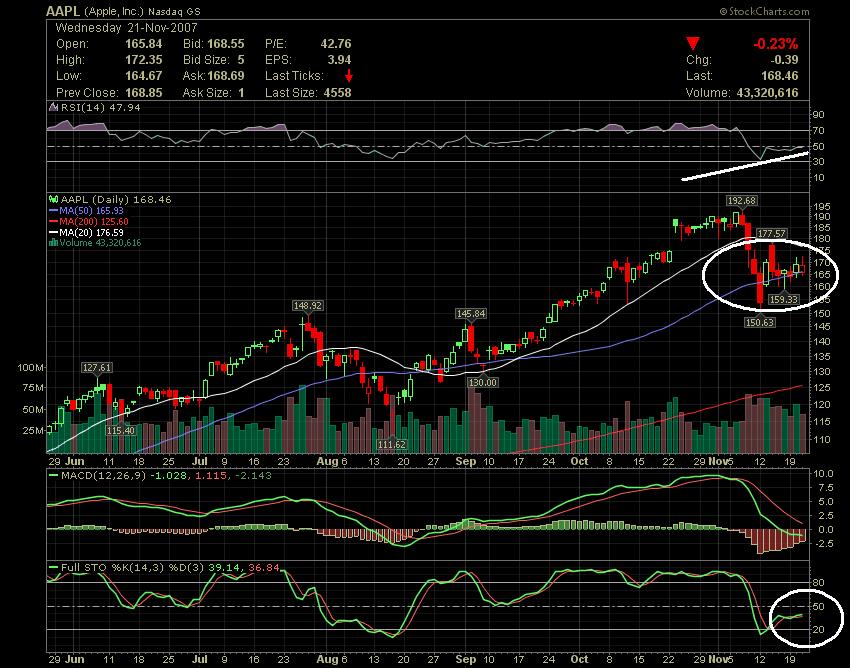Click the Chg value -0.39
Image resolution: width=850 pixels, height=668 pixels.
(784, 60)
